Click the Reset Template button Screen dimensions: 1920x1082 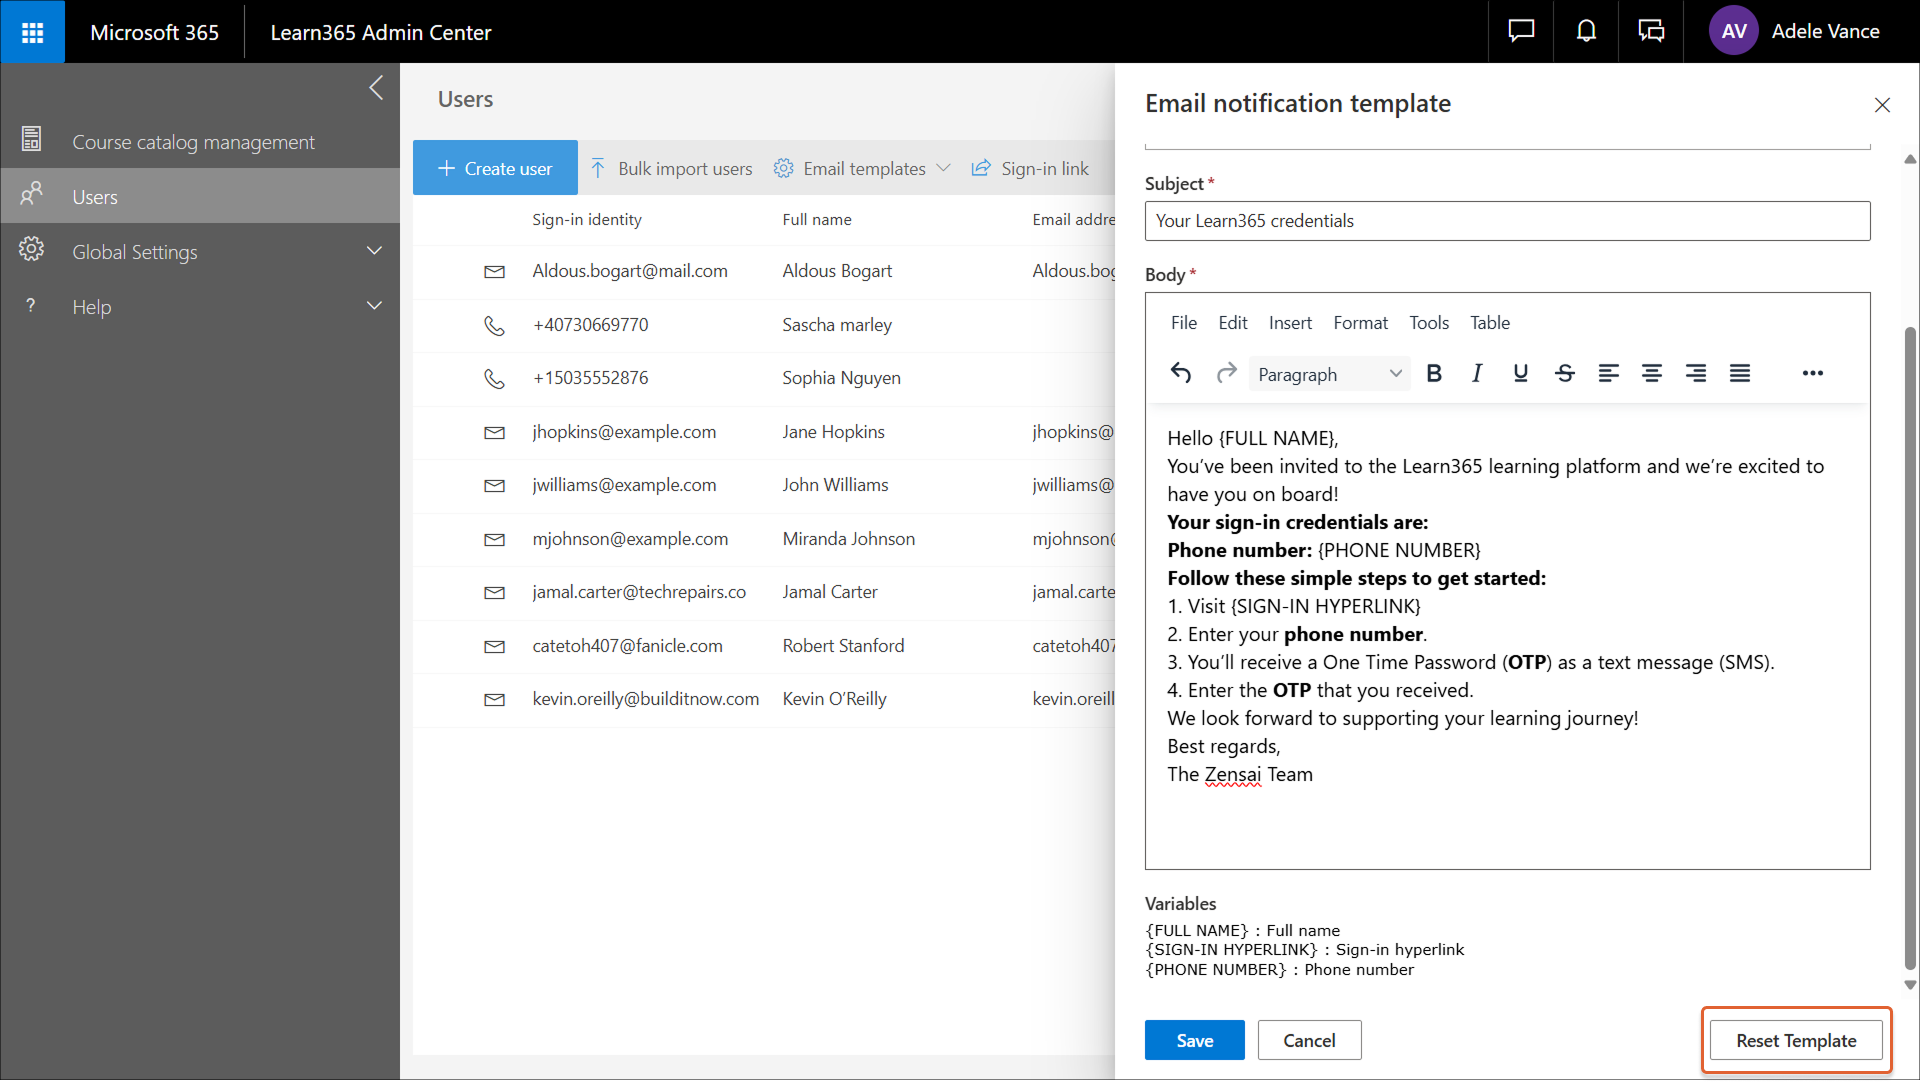tap(1796, 1040)
